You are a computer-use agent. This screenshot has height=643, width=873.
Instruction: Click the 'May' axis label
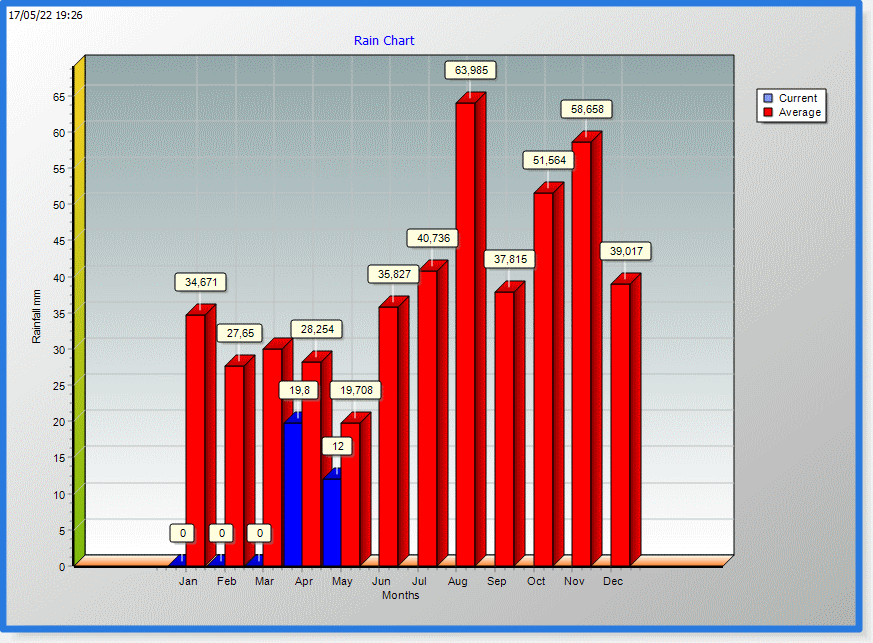point(342,582)
